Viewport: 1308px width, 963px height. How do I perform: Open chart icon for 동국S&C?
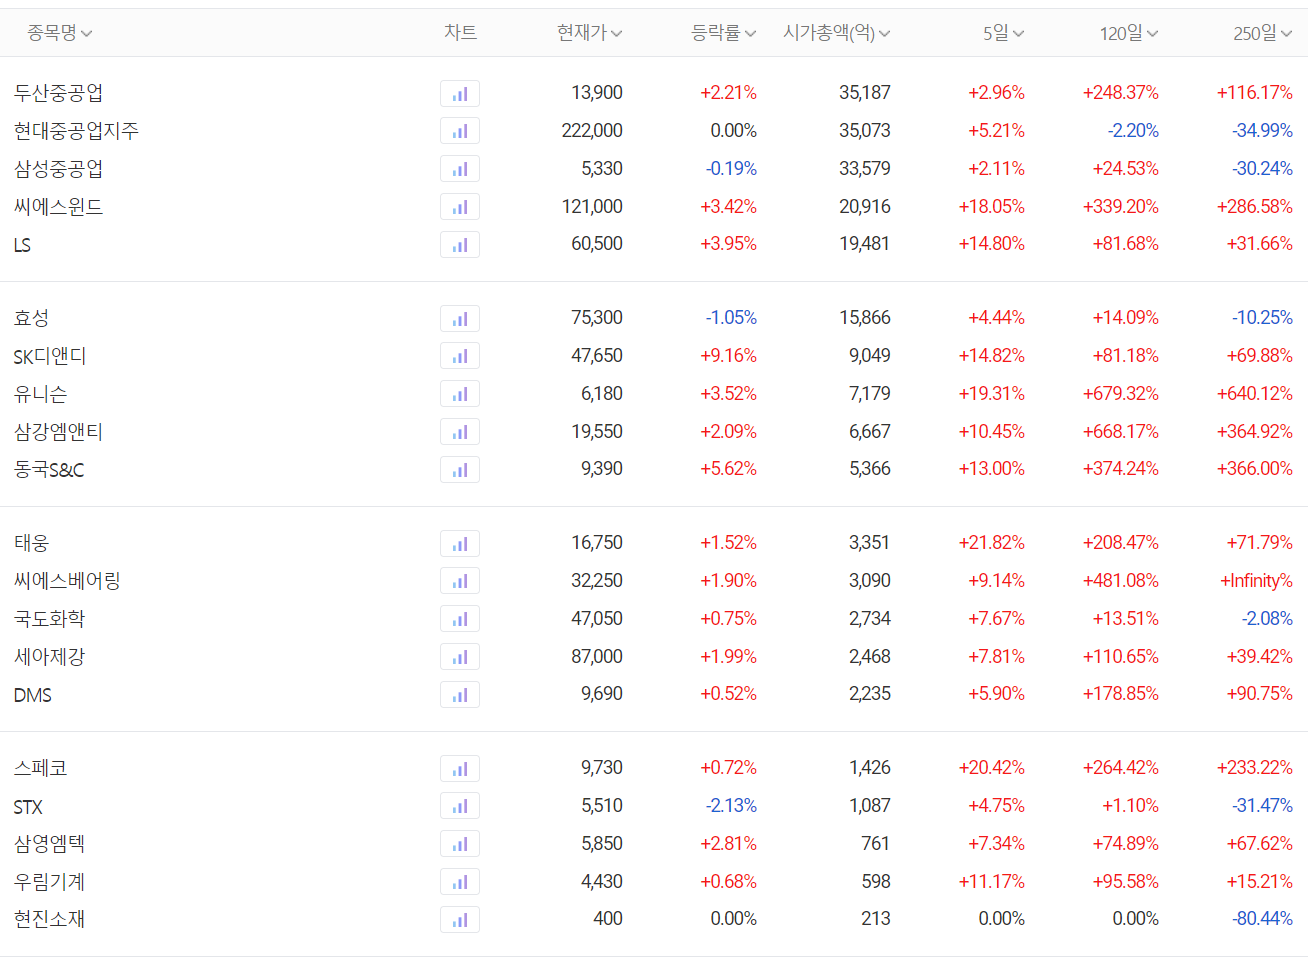click(x=460, y=470)
